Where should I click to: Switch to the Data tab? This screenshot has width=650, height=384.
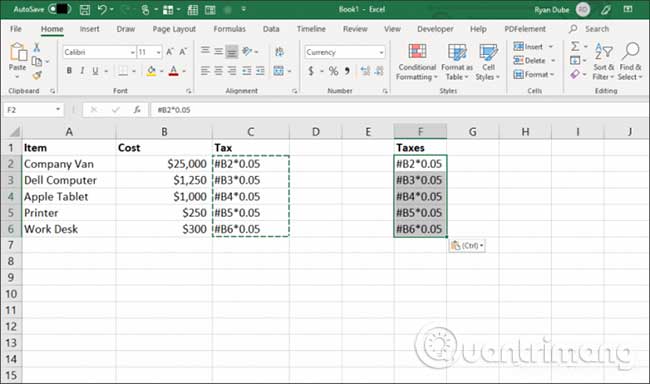pyautogui.click(x=271, y=29)
